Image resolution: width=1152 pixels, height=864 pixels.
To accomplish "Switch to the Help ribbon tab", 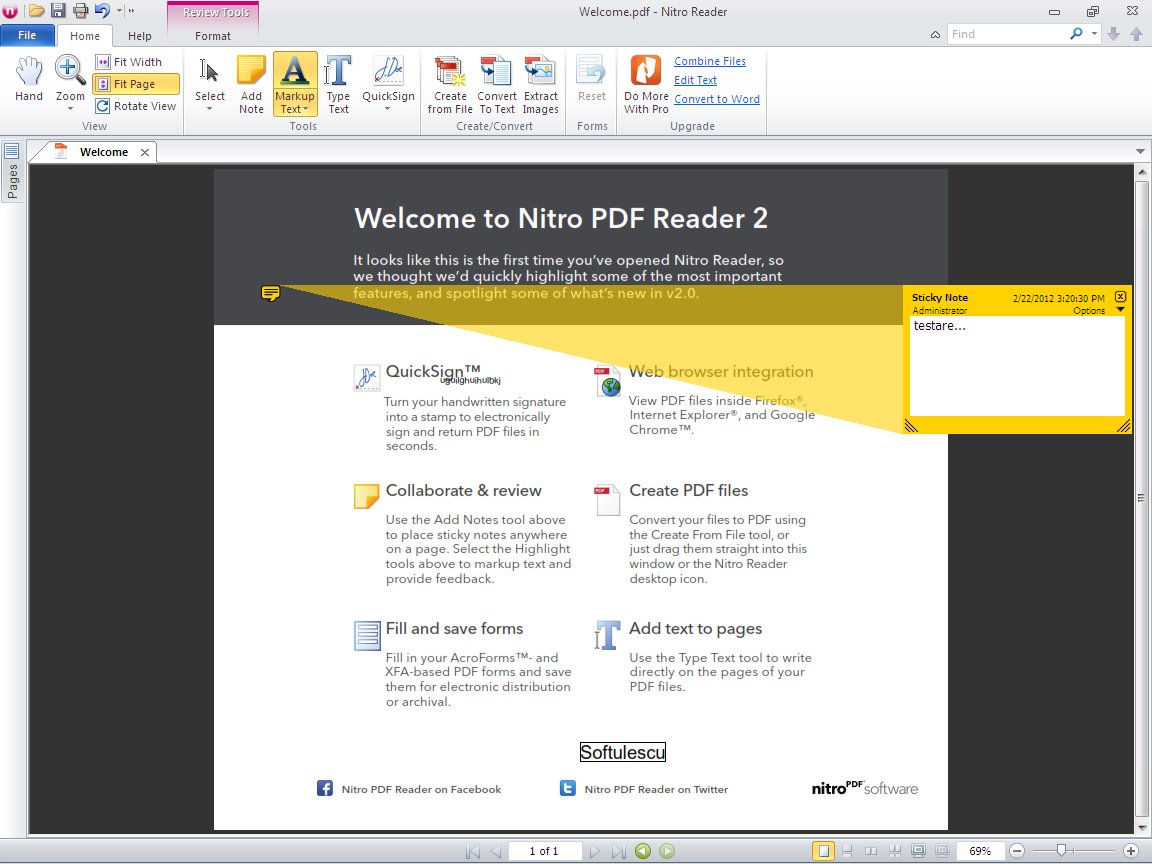I will tap(140, 36).
